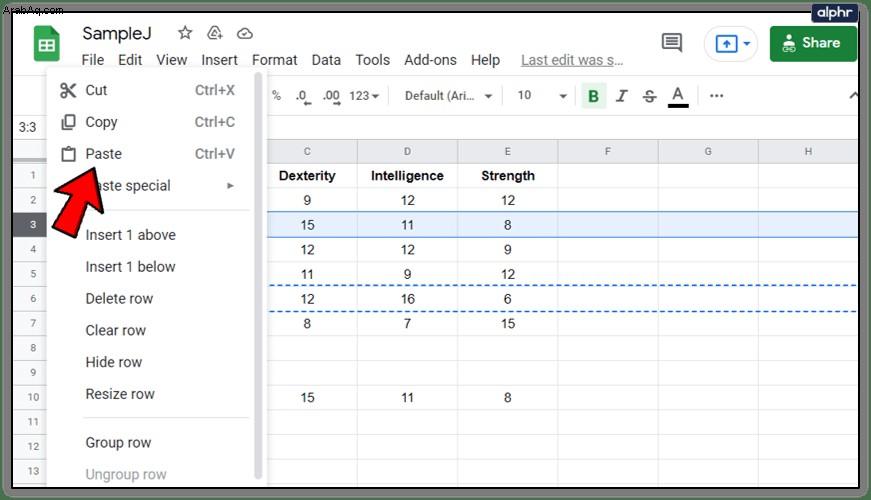
Task: Open the 123 number format dropdown
Action: click(364, 96)
